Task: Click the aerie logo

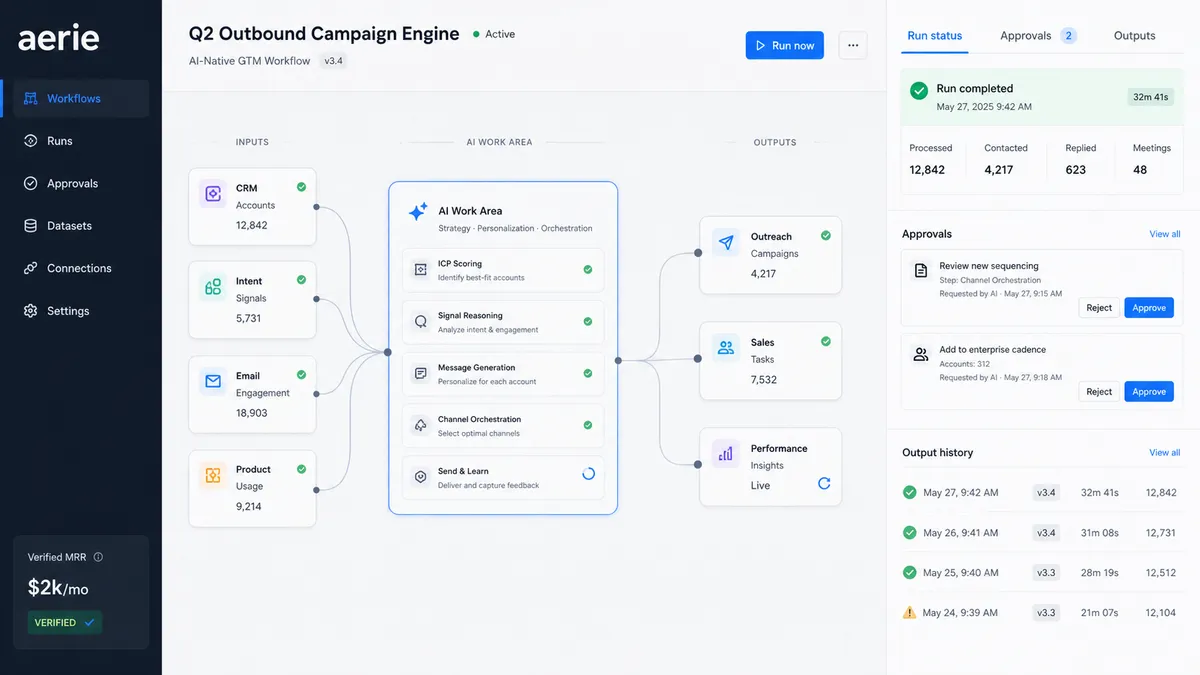Action: (x=59, y=38)
